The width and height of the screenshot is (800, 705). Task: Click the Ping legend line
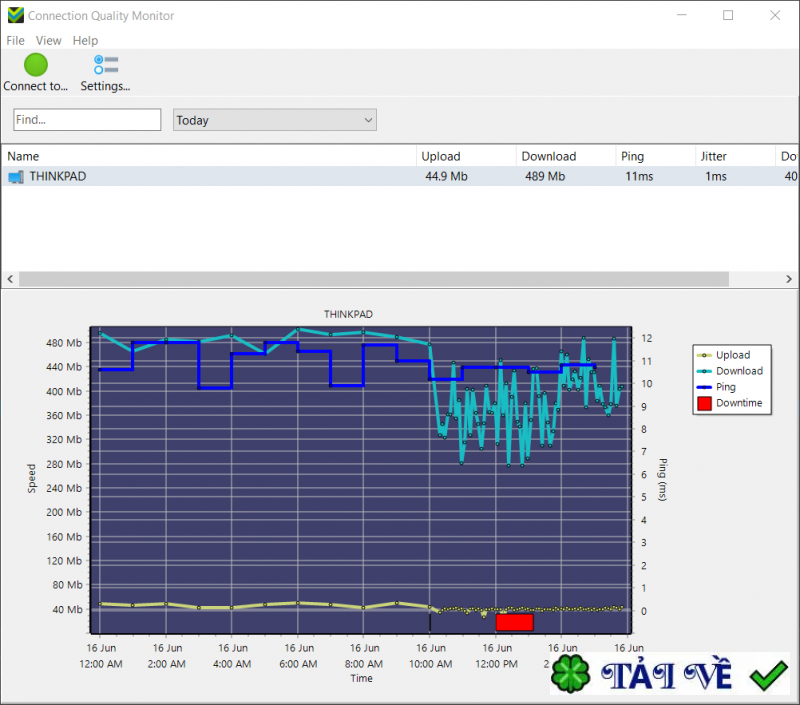[704, 387]
